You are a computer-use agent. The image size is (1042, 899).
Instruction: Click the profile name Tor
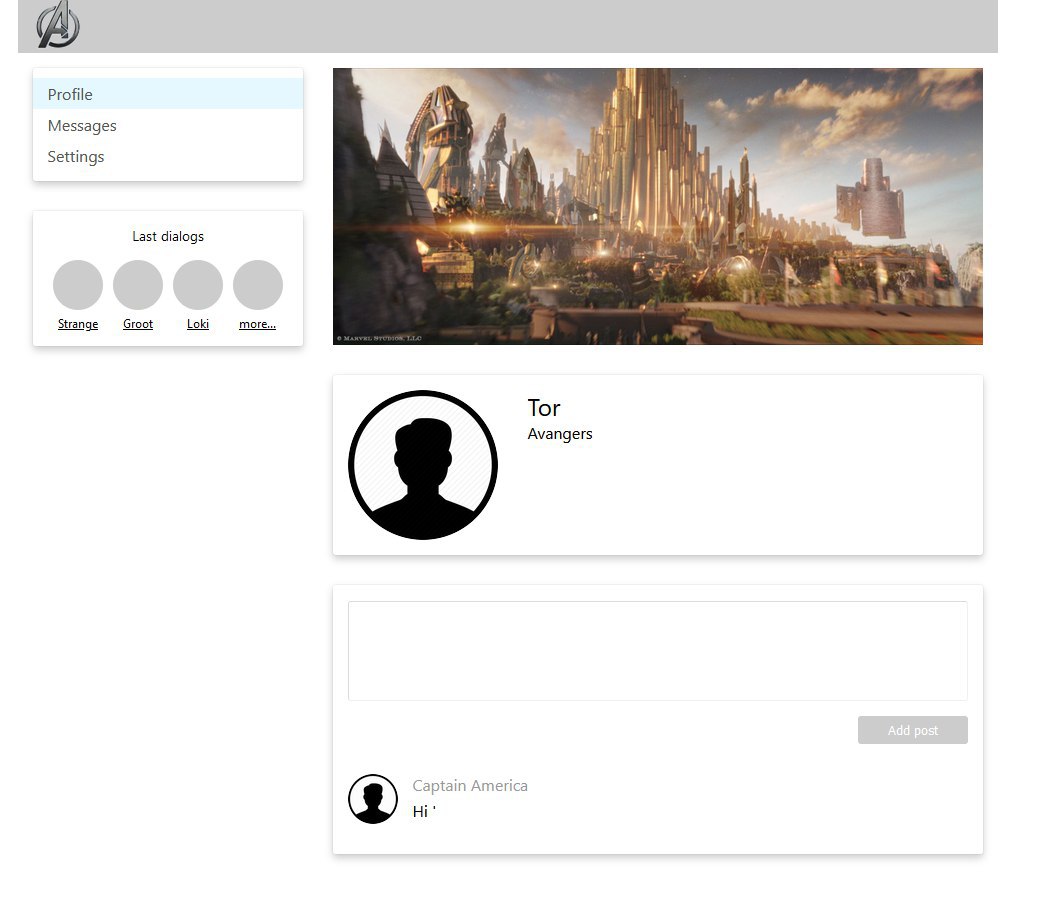tap(544, 408)
